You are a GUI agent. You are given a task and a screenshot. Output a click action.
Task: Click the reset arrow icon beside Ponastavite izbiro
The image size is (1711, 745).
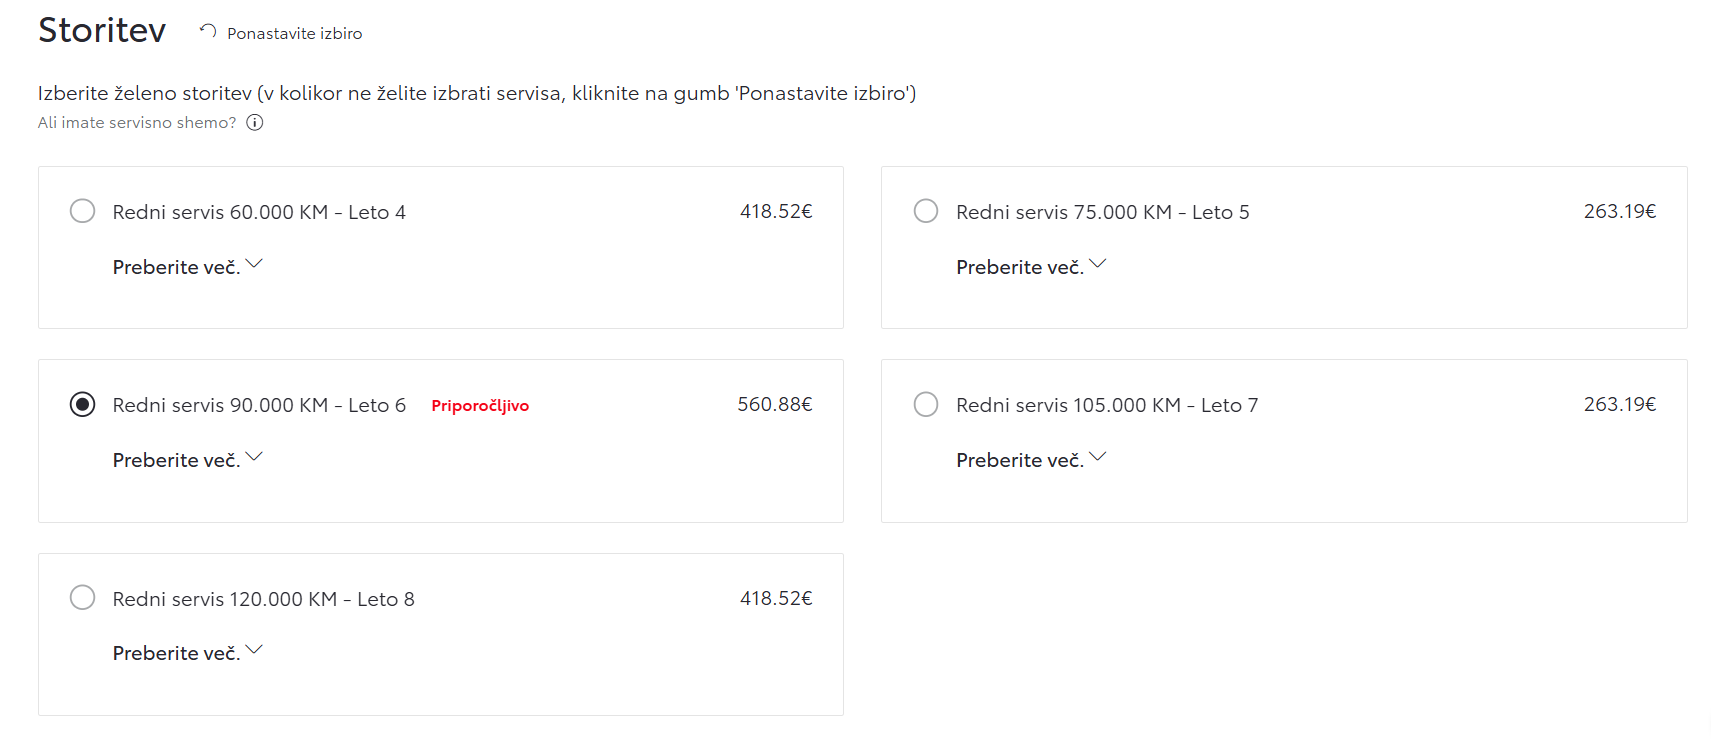coord(208,32)
